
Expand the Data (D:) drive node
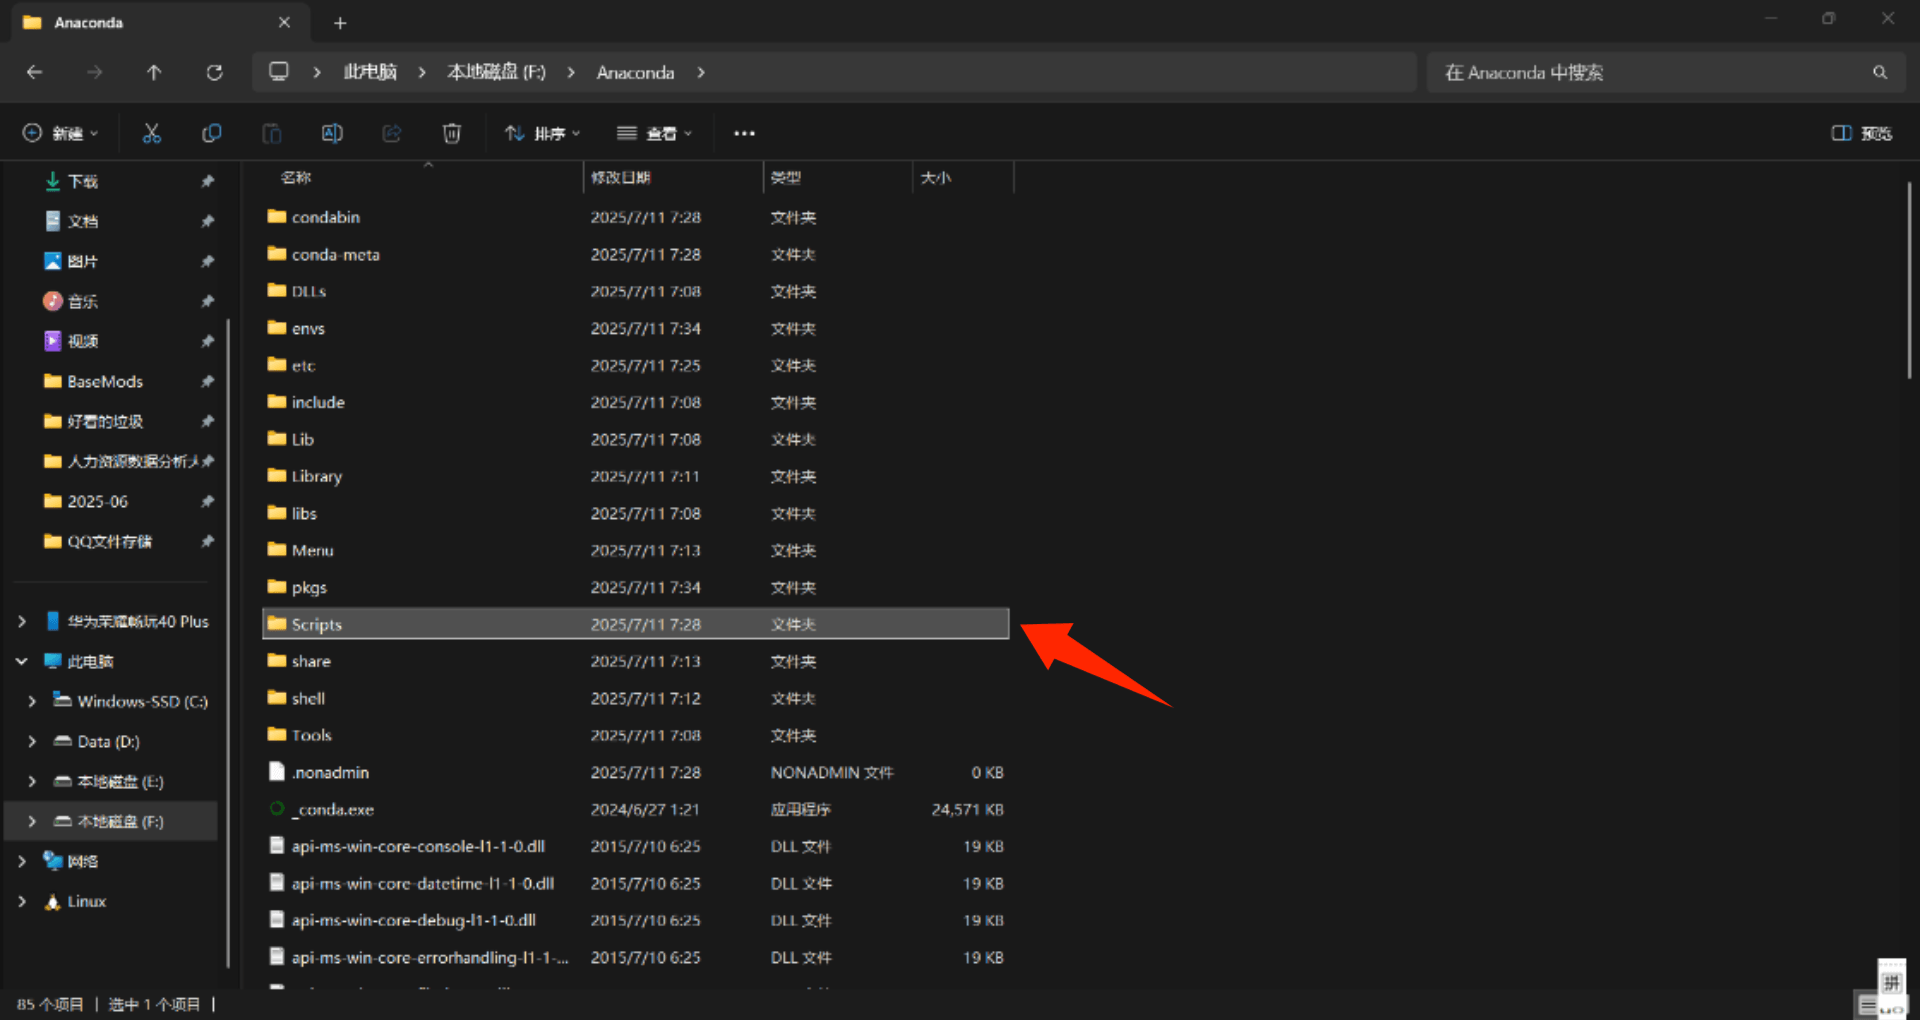click(x=32, y=741)
